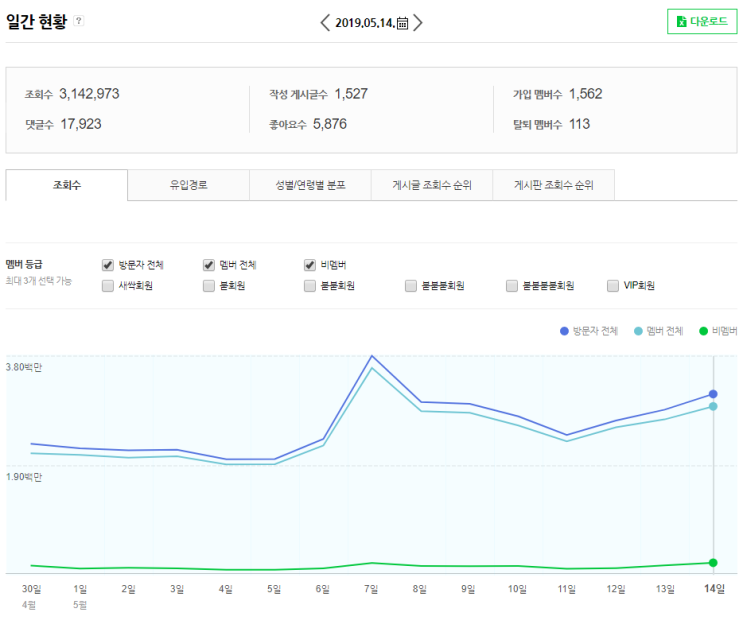Tick the first 봄회원 checkbox under 멤버 전체
743x624 pixels.
[209, 286]
